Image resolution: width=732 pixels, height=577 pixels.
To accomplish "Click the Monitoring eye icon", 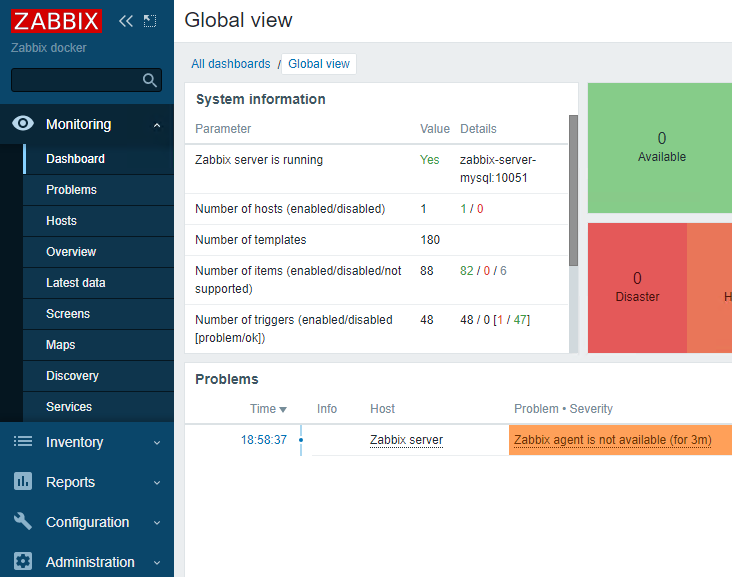I will 23,124.
